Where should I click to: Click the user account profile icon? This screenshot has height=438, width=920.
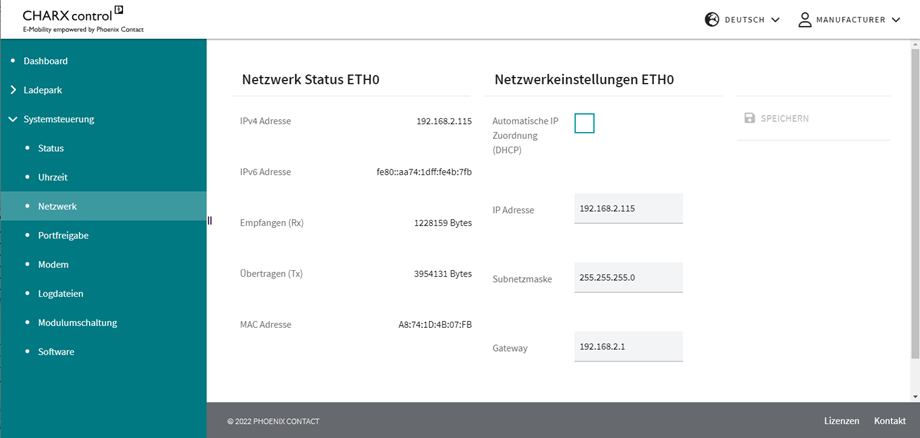(805, 19)
